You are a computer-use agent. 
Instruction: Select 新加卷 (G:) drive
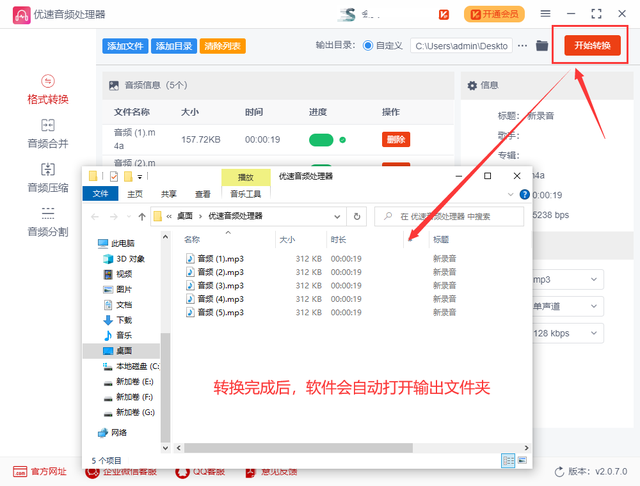click(129, 413)
